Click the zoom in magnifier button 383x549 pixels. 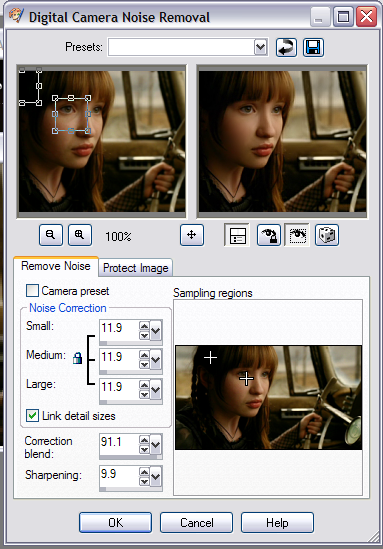(x=79, y=235)
